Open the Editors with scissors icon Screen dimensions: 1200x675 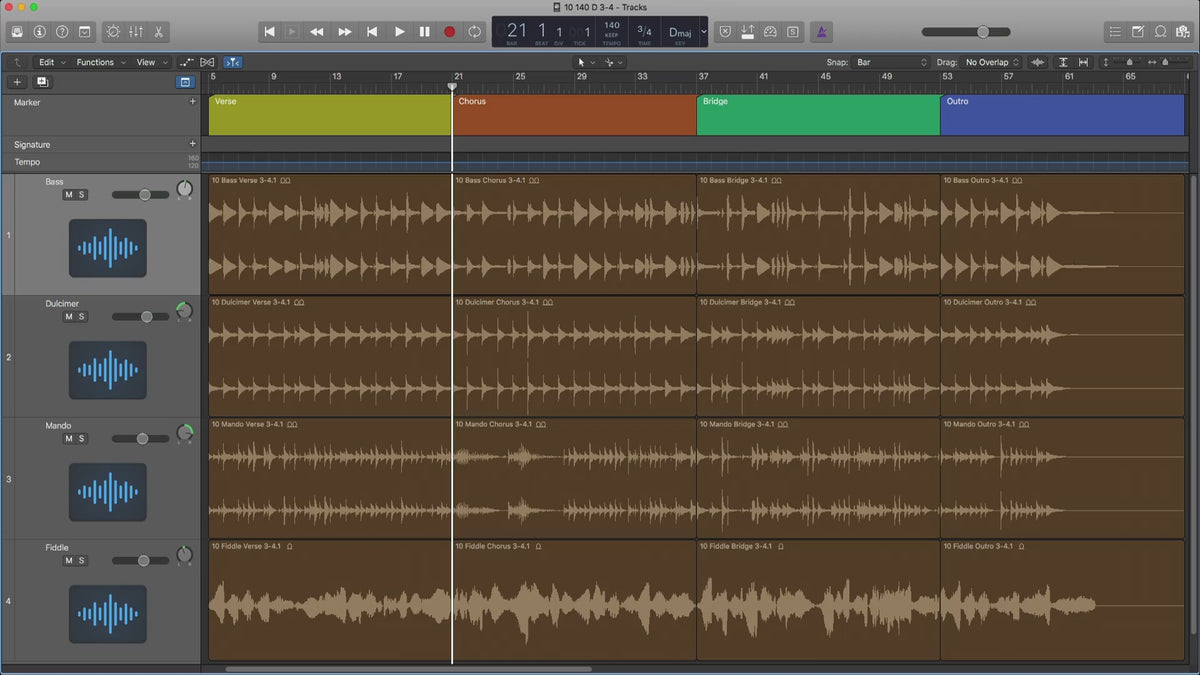pos(160,32)
